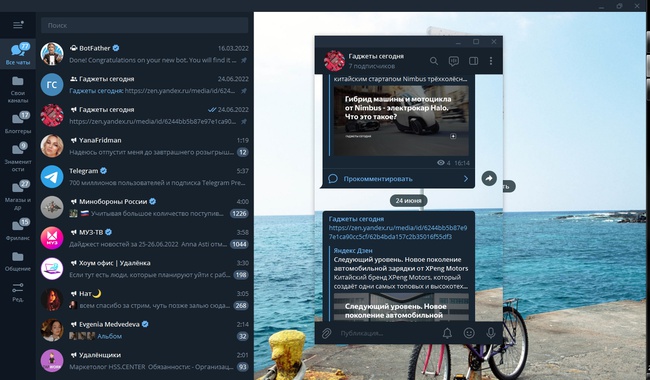Click Ред. to edit folders
The height and width of the screenshot is (380, 650).
[x=18, y=292]
